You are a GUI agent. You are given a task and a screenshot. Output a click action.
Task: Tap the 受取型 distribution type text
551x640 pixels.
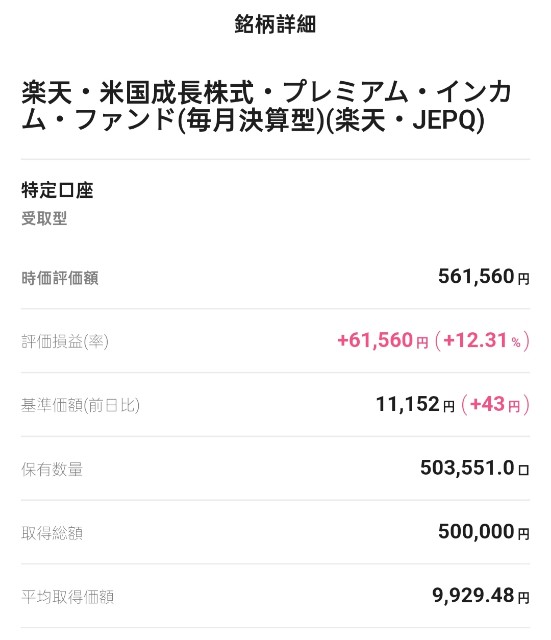(x=44, y=218)
